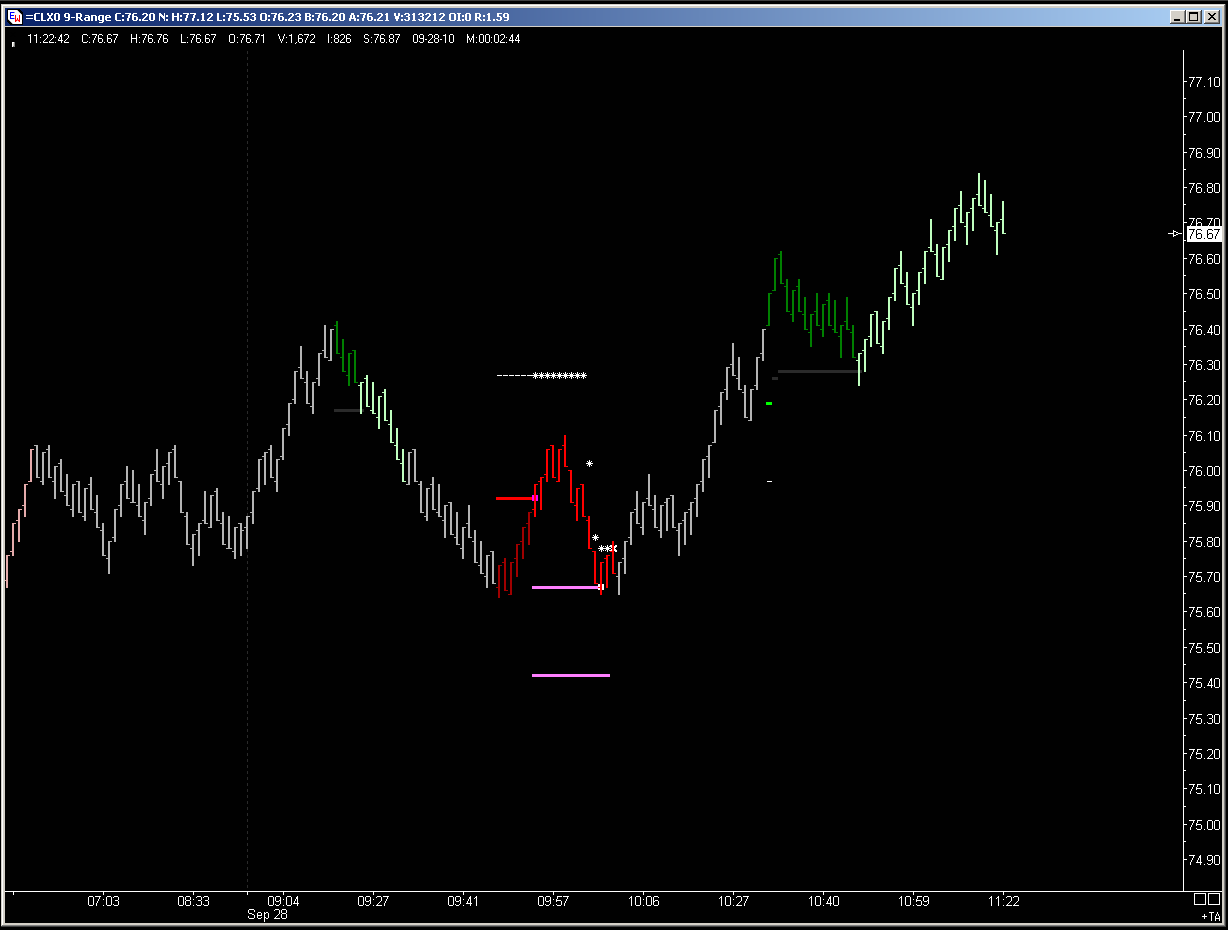Screen dimensions: 1228x930
Task: Click the 09:27 time axis label
Action: pyautogui.click(x=373, y=901)
